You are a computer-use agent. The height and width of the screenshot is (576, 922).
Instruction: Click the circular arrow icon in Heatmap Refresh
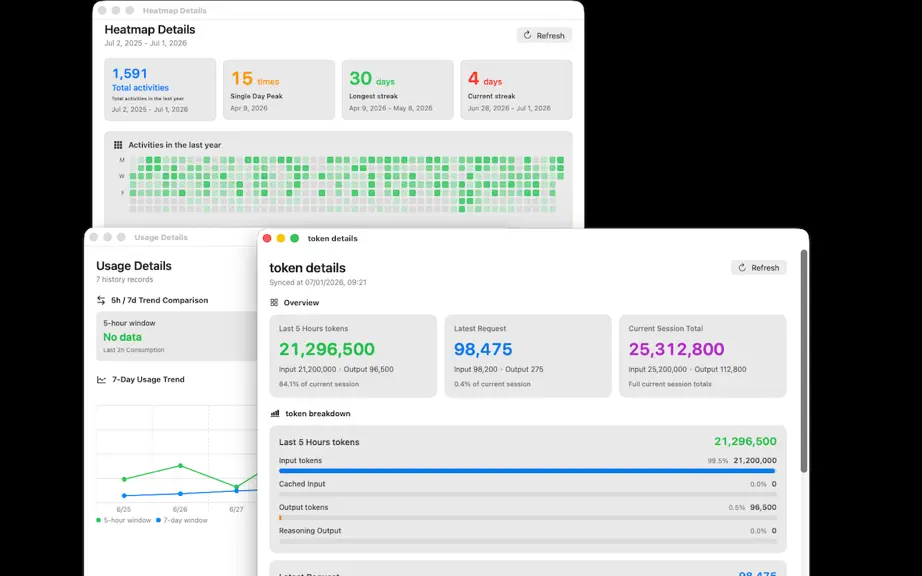[x=527, y=35]
